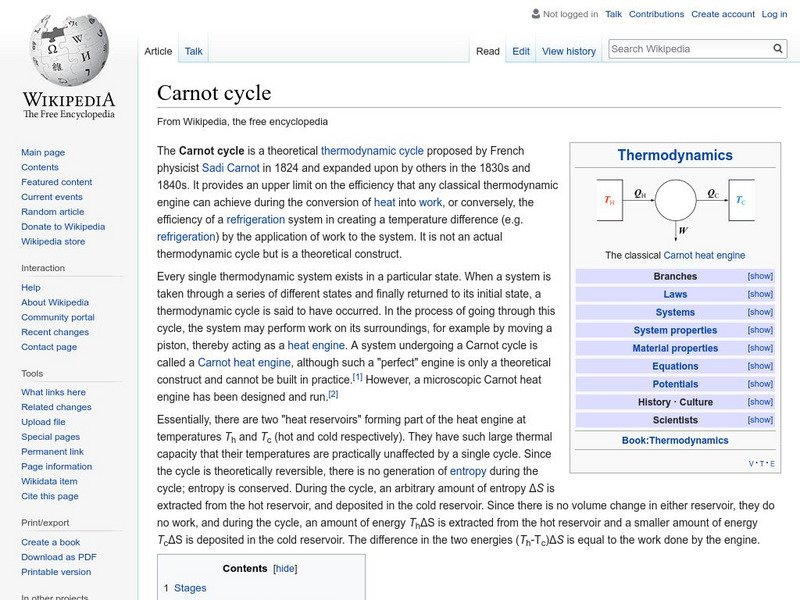Viewport: 800px width, 600px height.
Task: Open Contents in sidebar
Action: [40, 167]
